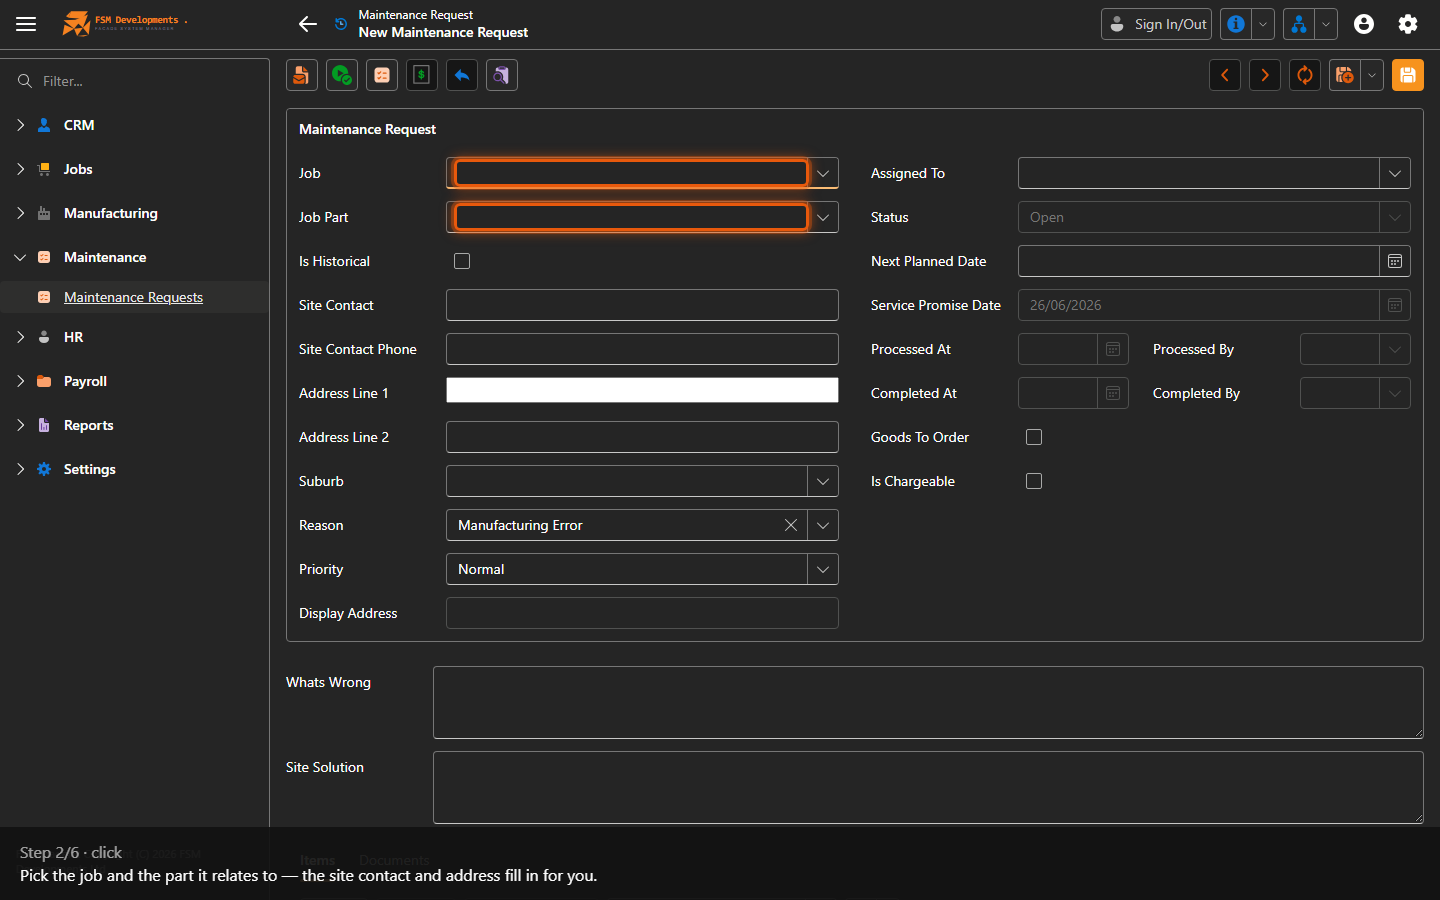Open the Reason dropdown arrow

823,525
